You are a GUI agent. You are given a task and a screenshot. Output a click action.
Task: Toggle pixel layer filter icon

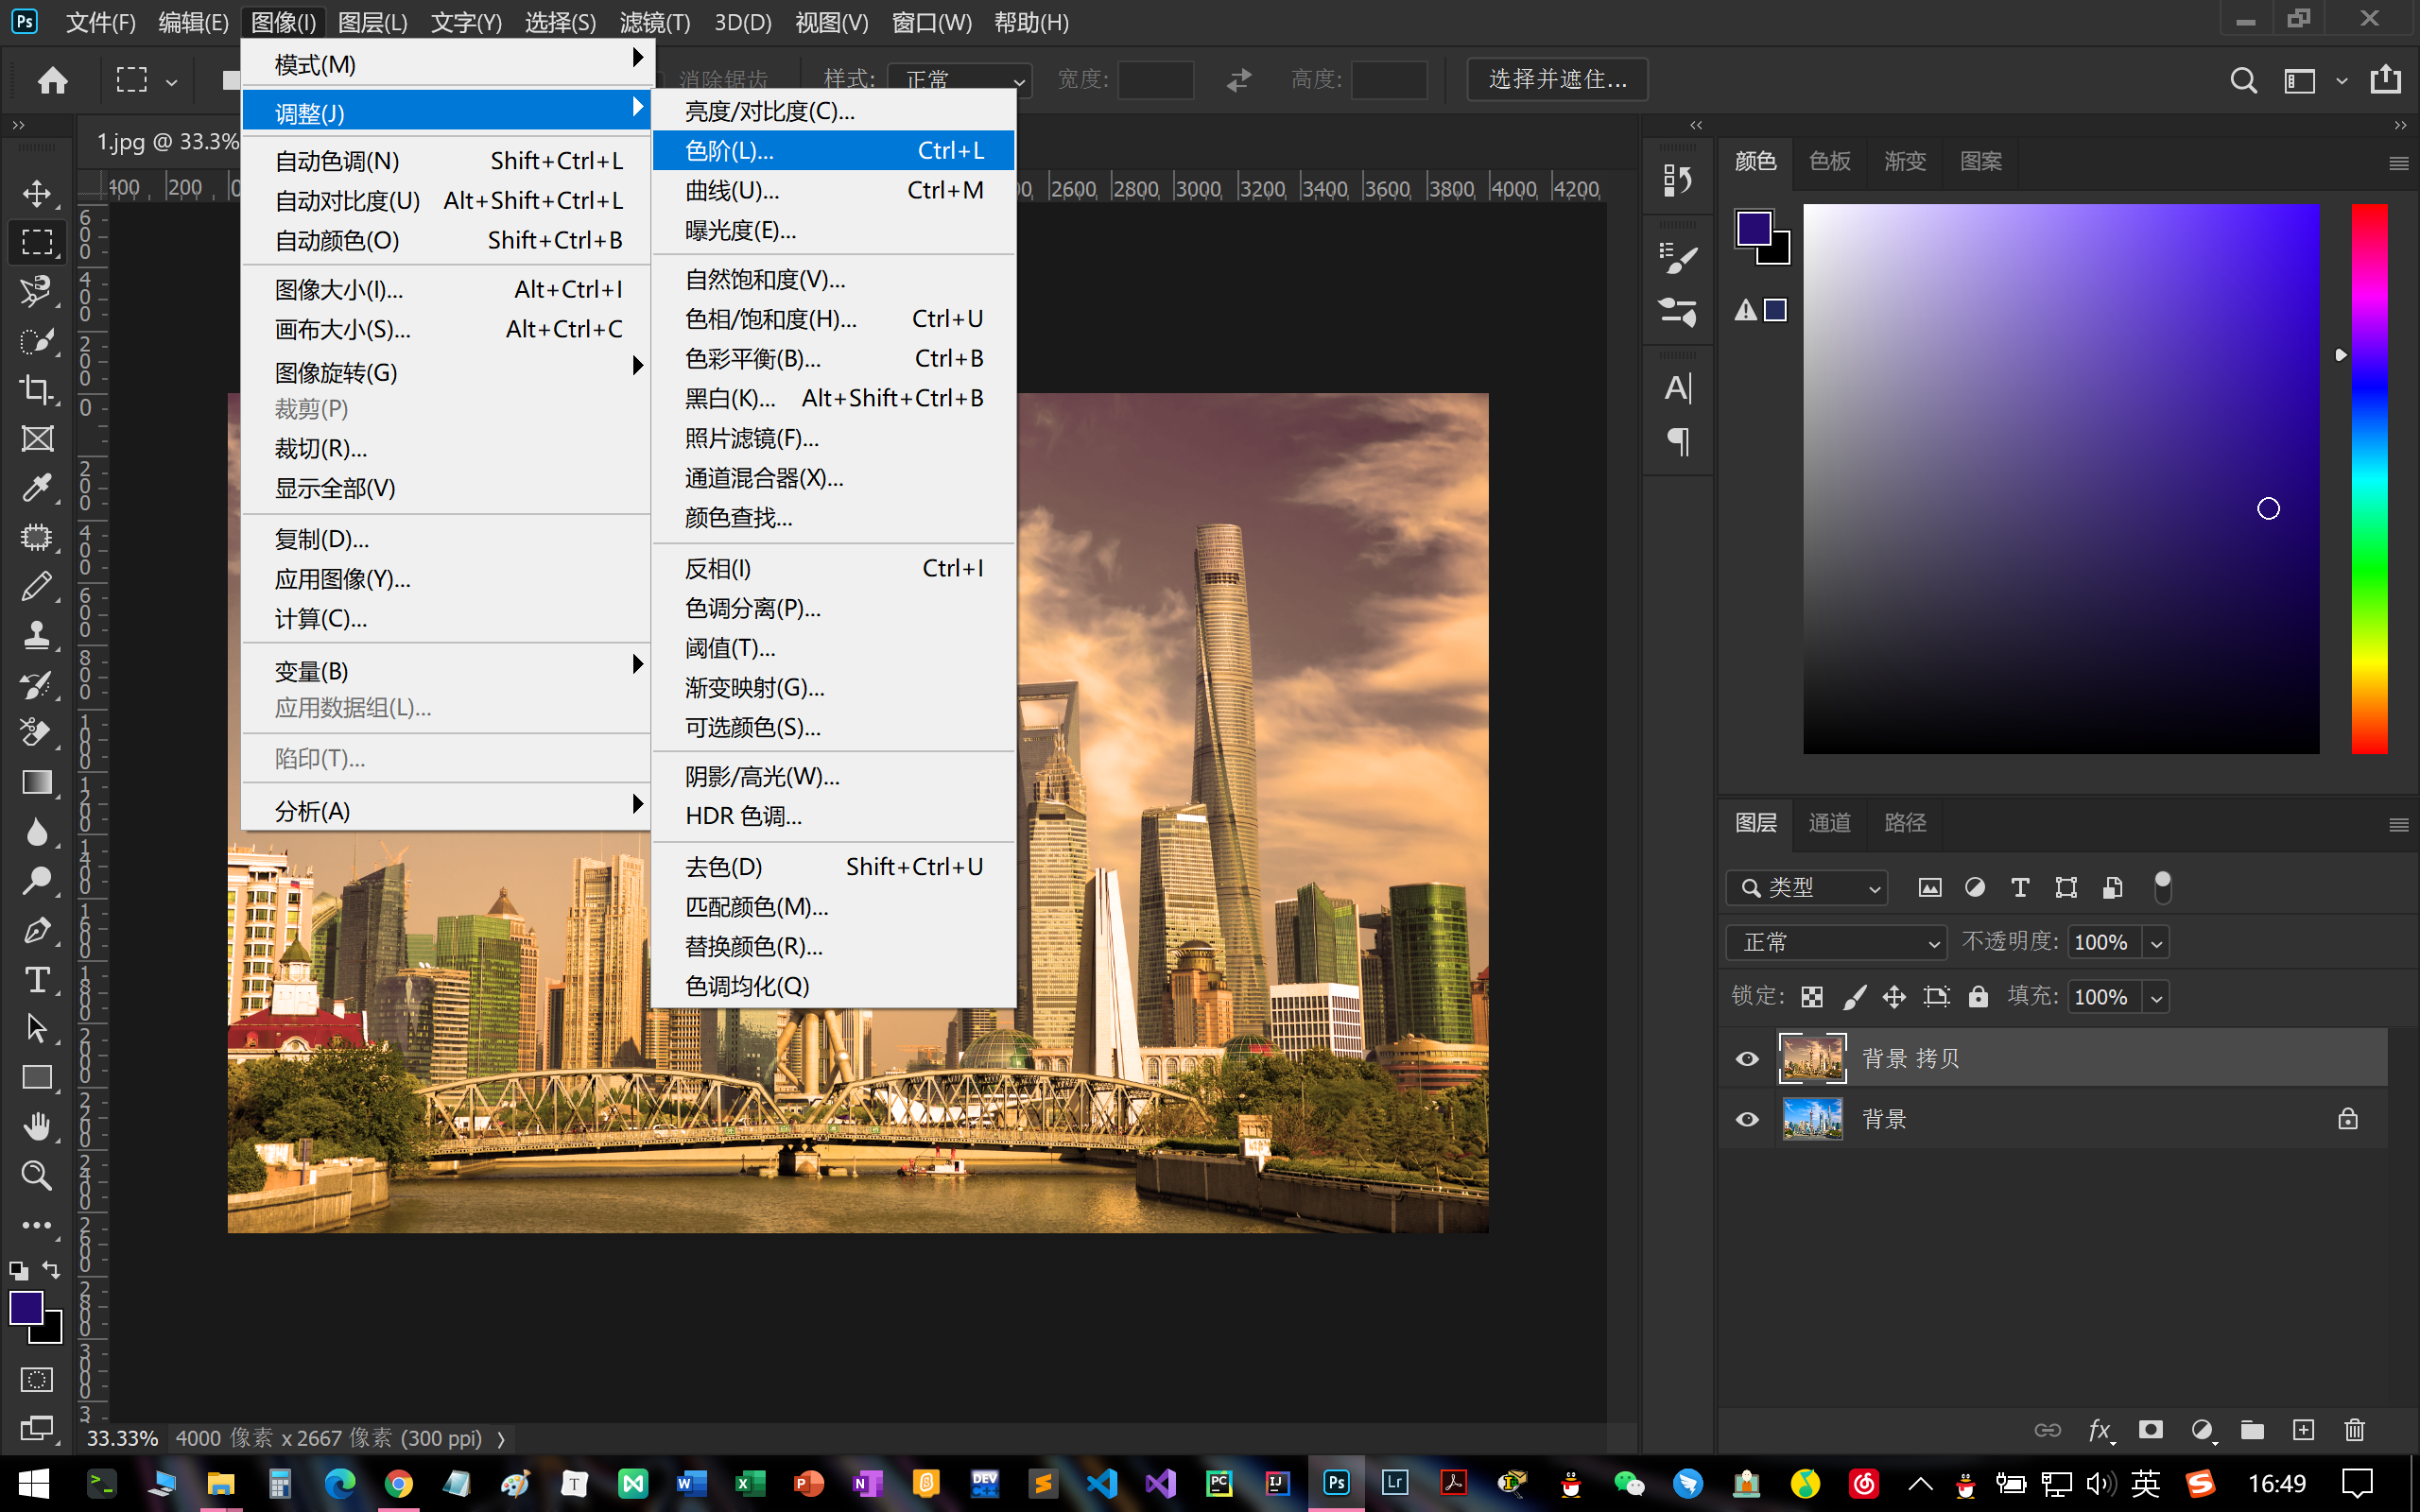point(1930,887)
